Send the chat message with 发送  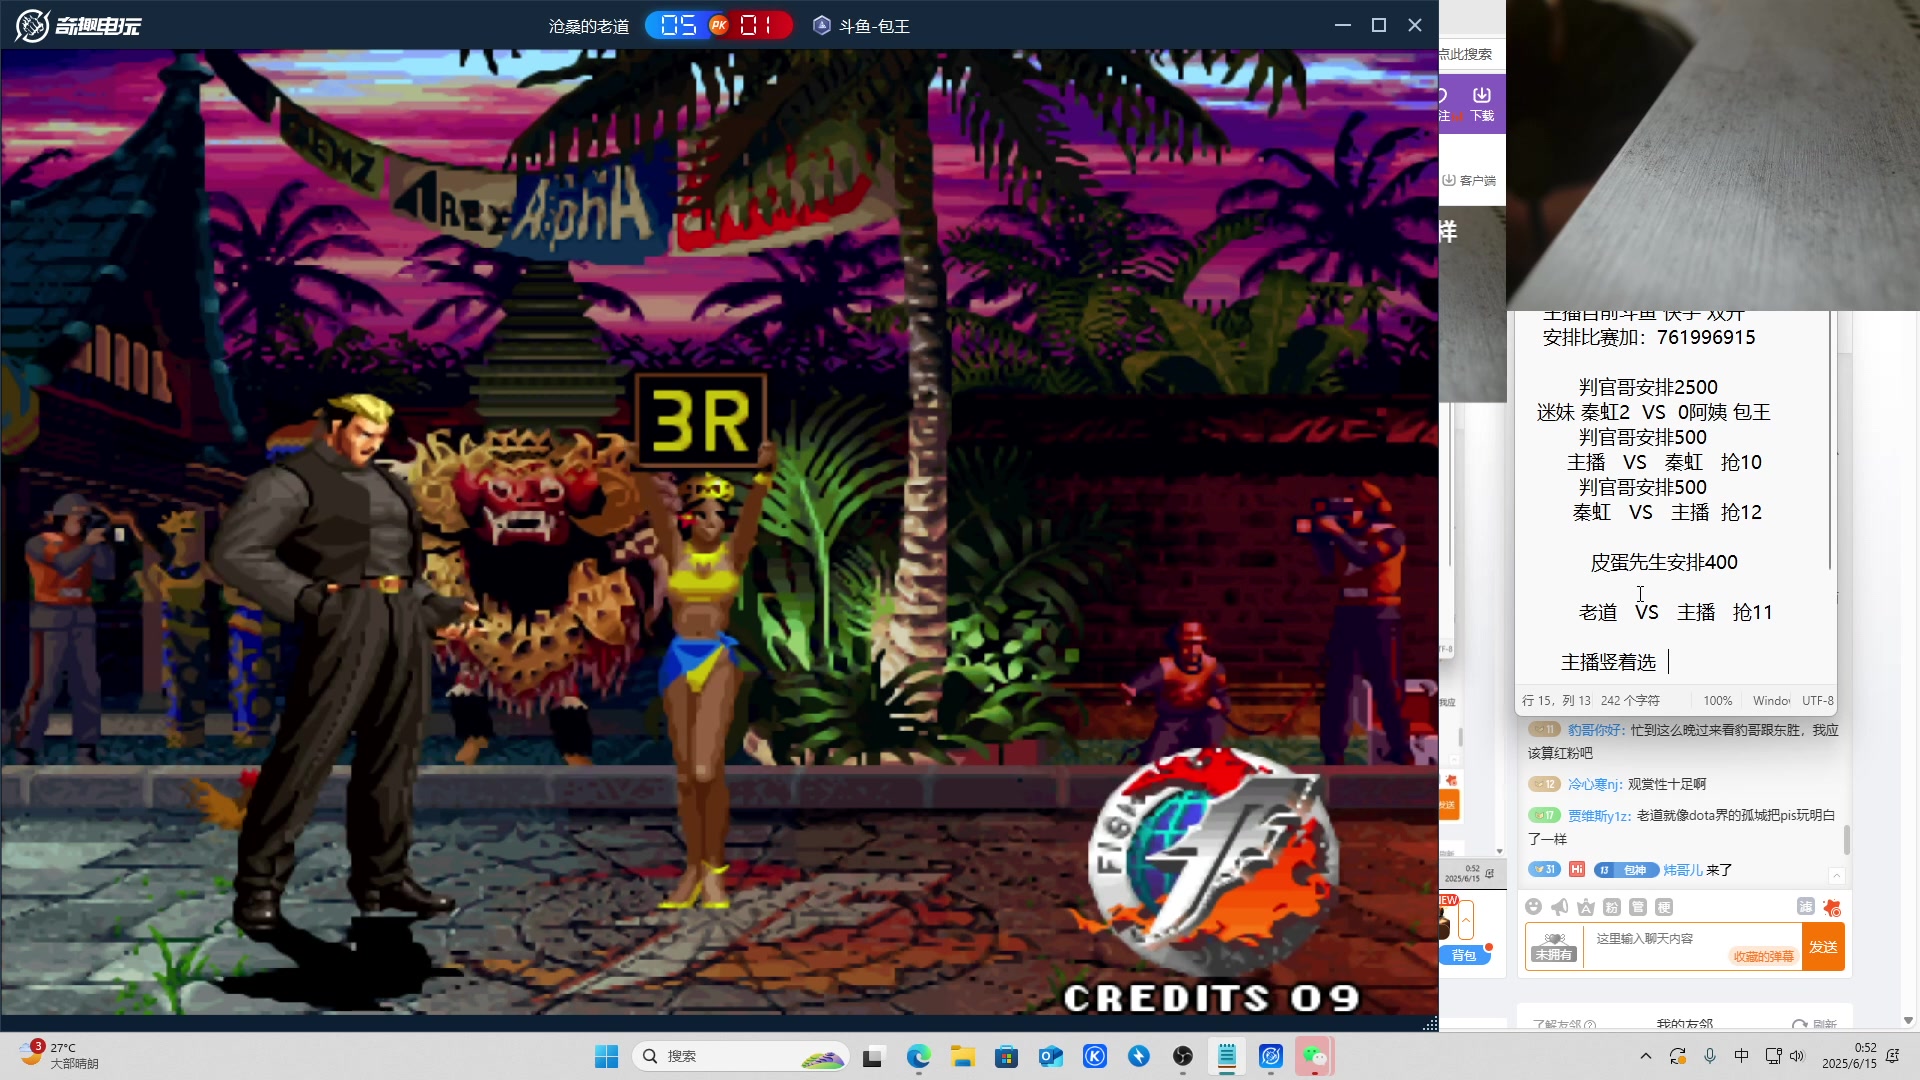pos(1822,947)
